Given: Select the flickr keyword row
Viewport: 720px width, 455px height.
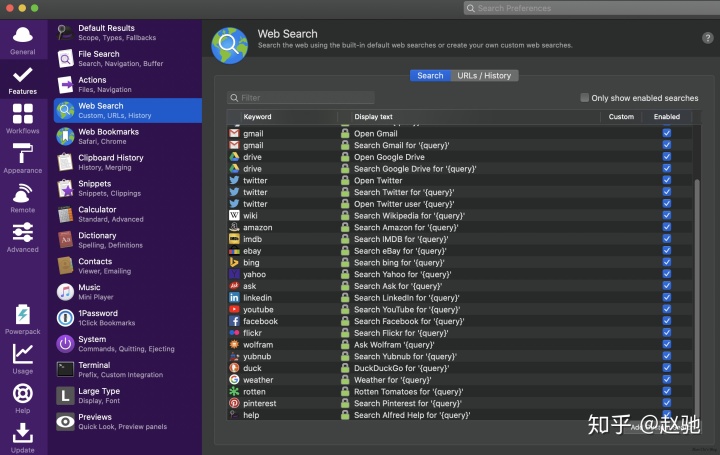Looking at the screenshot, I should coord(460,333).
